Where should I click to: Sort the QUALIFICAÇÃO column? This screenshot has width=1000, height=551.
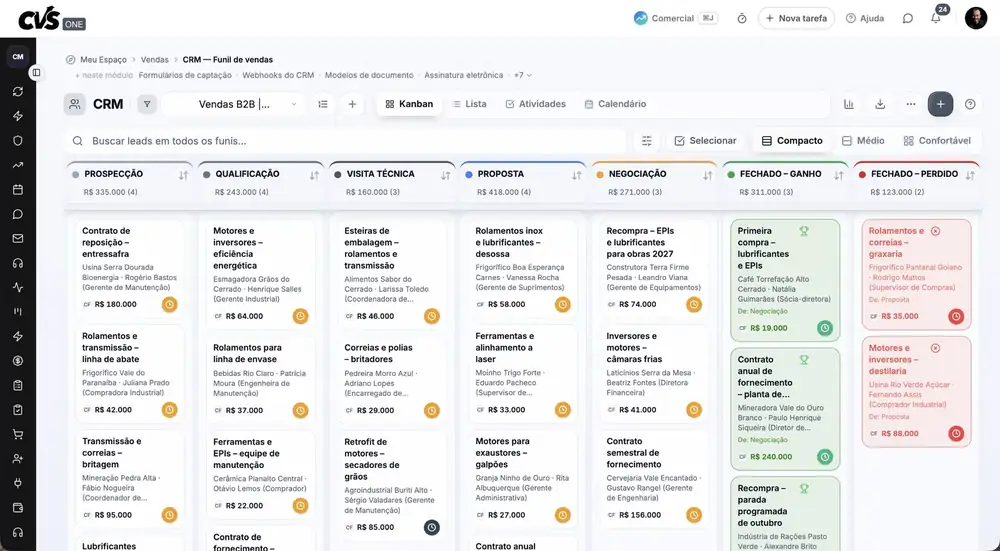coord(314,175)
